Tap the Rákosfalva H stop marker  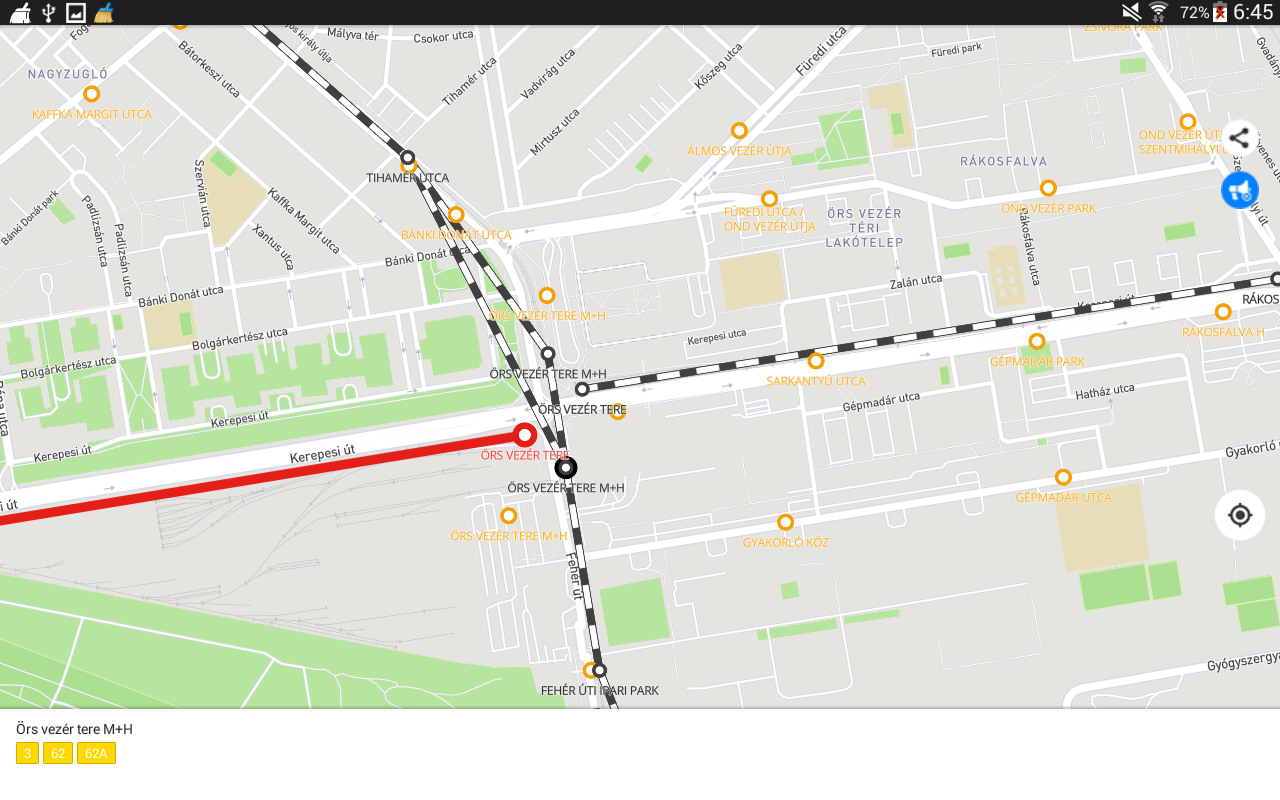click(1222, 312)
